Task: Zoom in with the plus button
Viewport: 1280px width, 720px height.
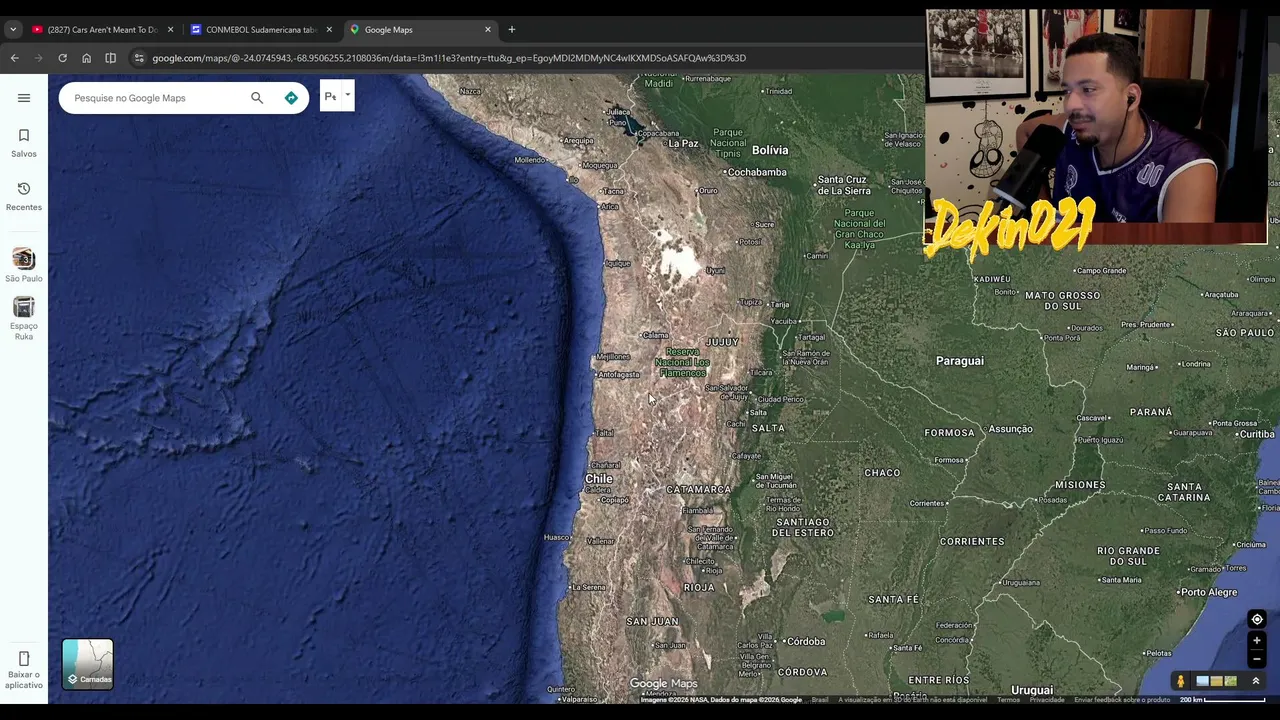Action: click(1257, 641)
